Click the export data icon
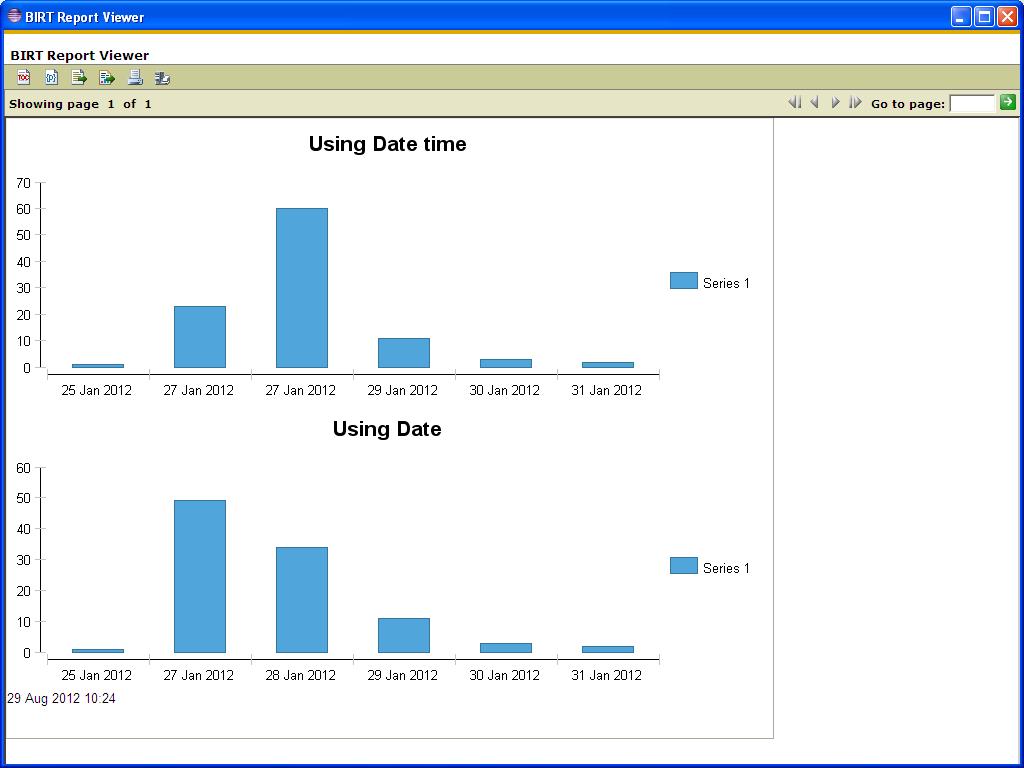1024x768 pixels. 79,78
